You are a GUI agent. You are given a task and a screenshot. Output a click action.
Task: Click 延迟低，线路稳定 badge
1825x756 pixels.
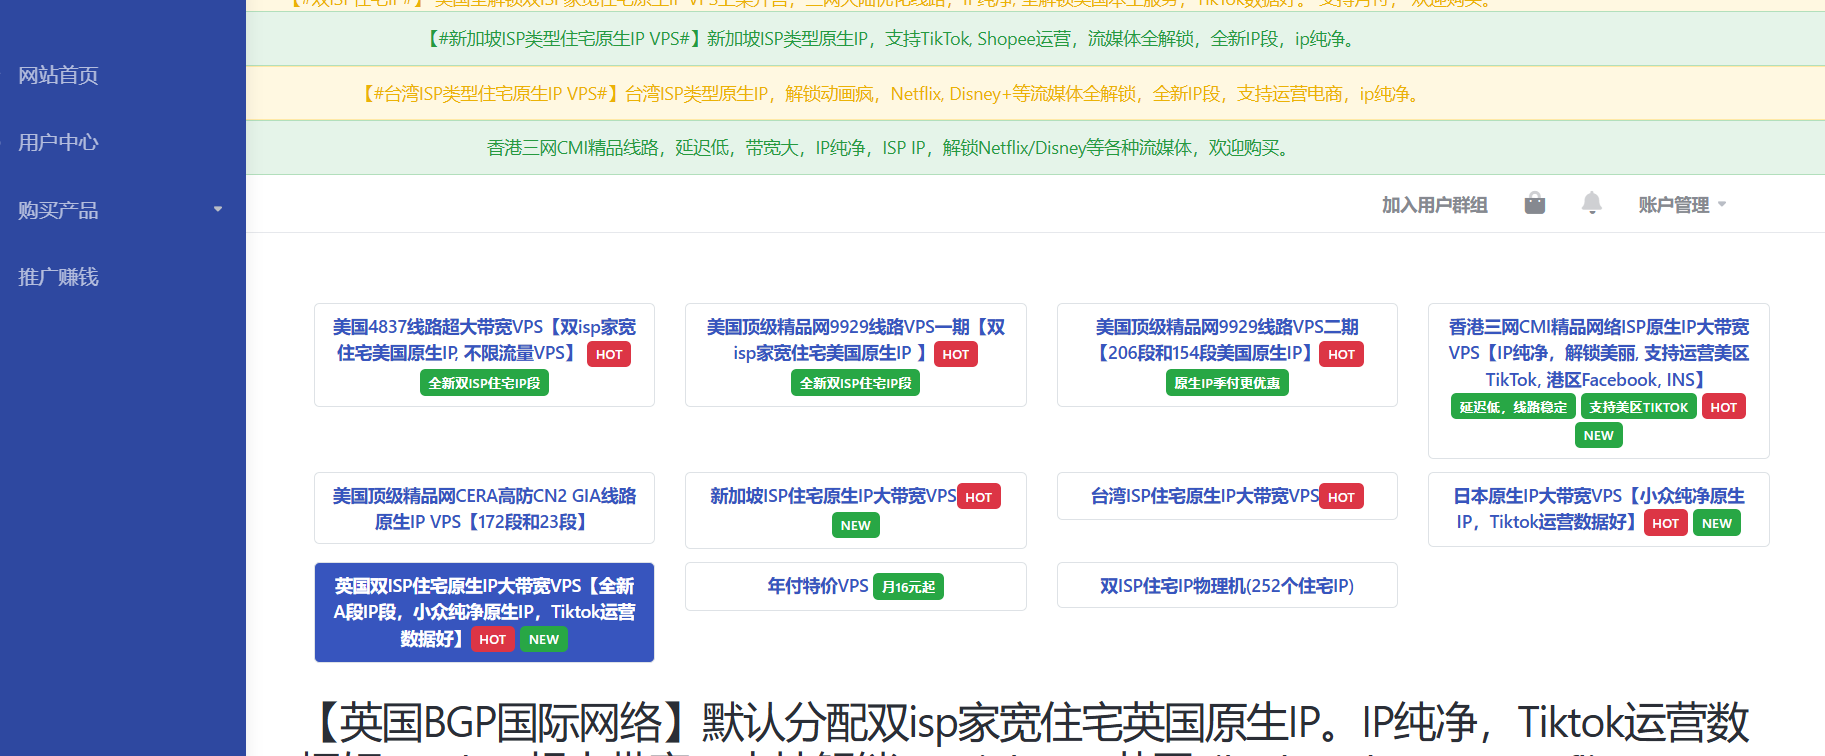tap(1513, 407)
